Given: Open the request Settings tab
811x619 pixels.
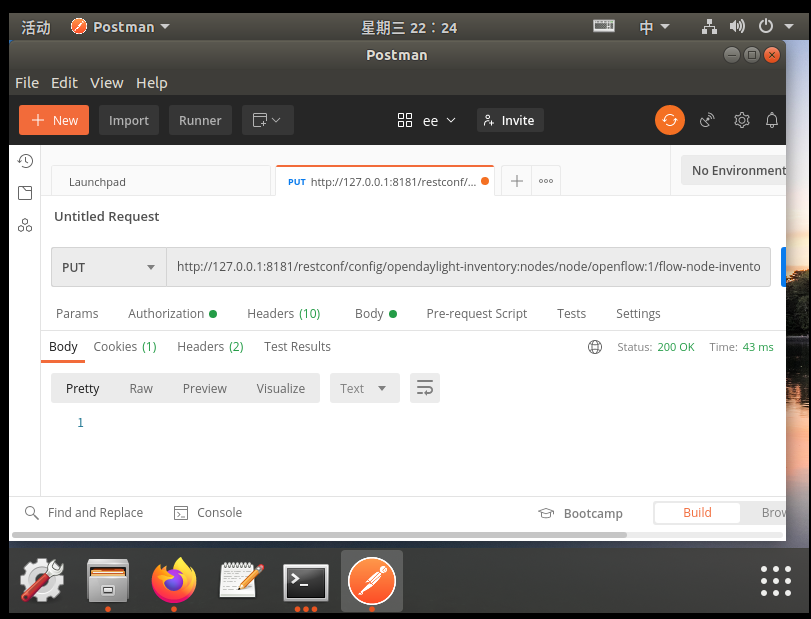Looking at the screenshot, I should tap(638, 313).
